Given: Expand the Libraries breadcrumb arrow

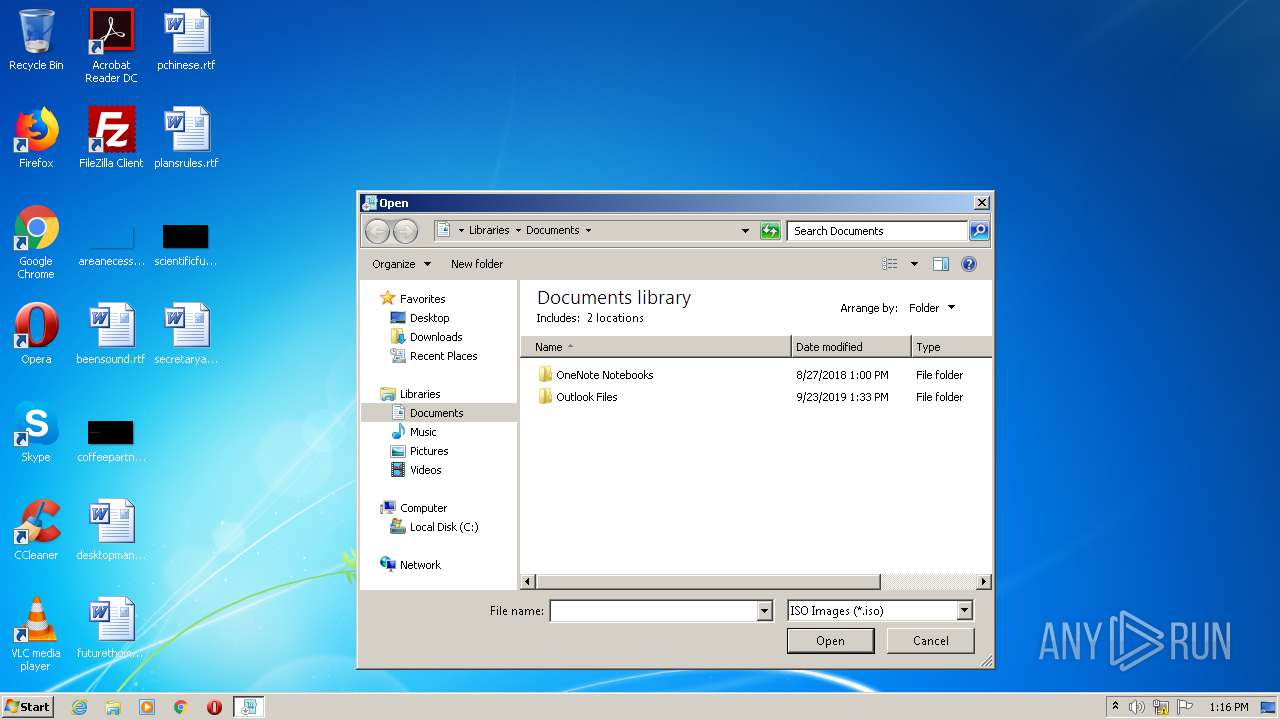Looking at the screenshot, I should 518,230.
